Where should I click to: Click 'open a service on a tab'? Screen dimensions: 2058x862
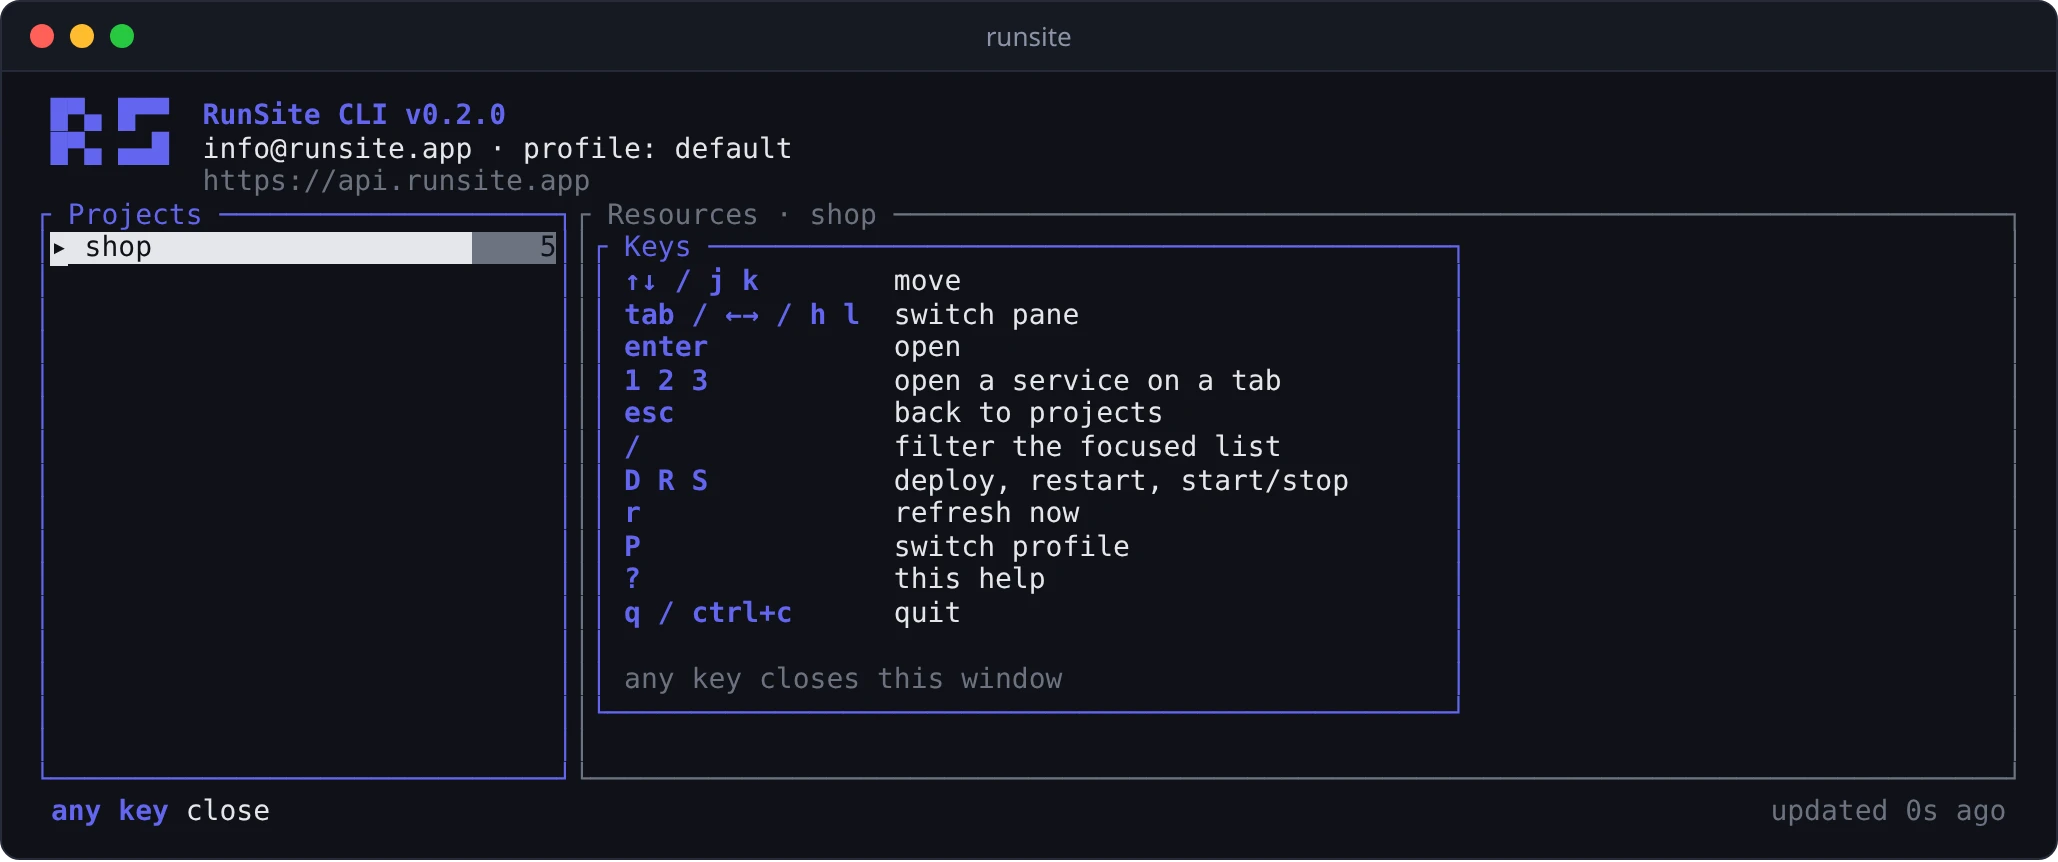pyautogui.click(x=1087, y=380)
